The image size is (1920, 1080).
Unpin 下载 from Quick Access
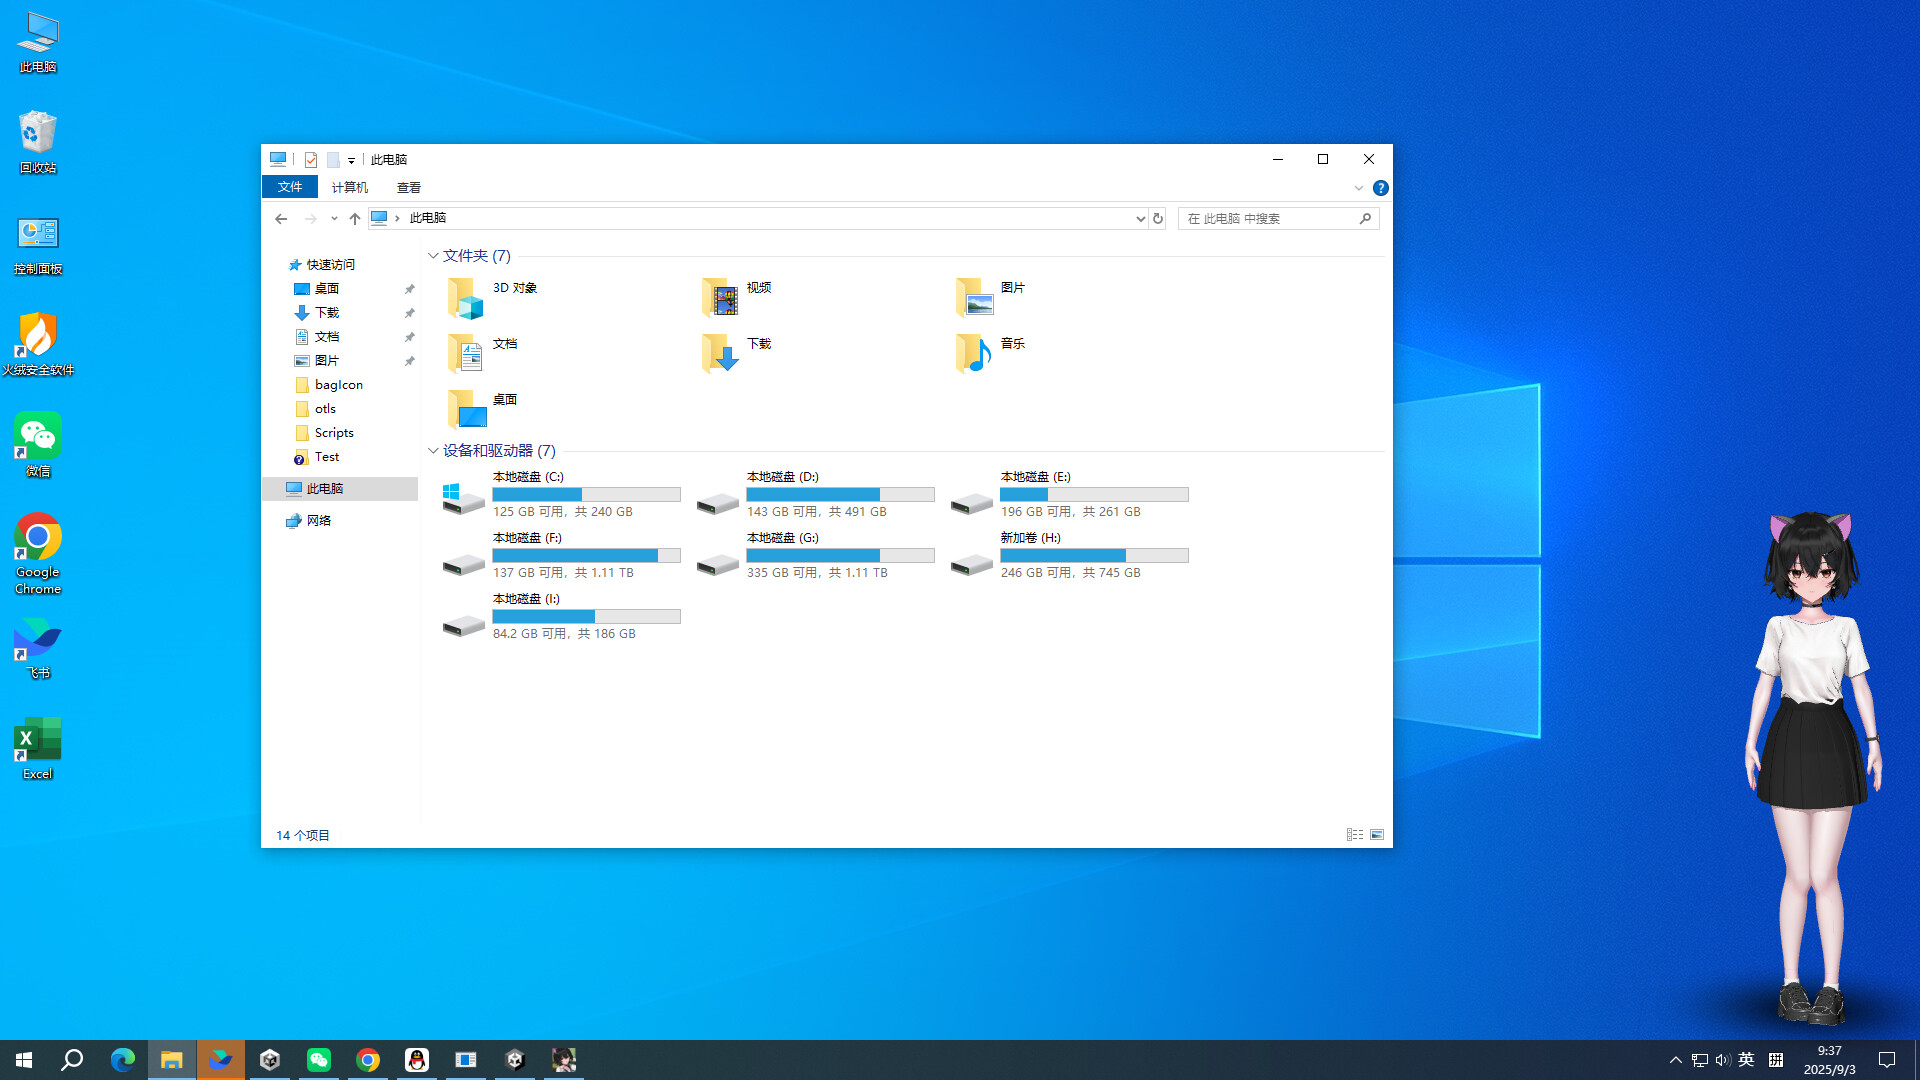pyautogui.click(x=409, y=312)
